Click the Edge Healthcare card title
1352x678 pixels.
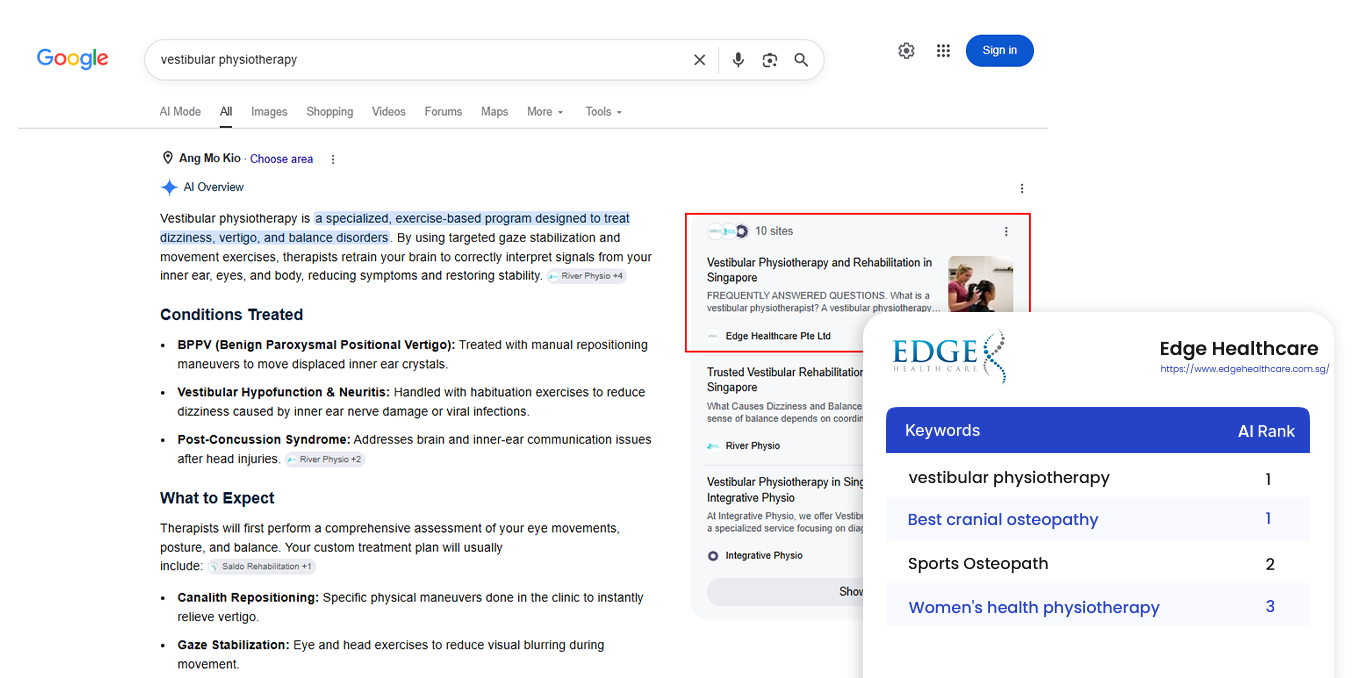[1238, 349]
